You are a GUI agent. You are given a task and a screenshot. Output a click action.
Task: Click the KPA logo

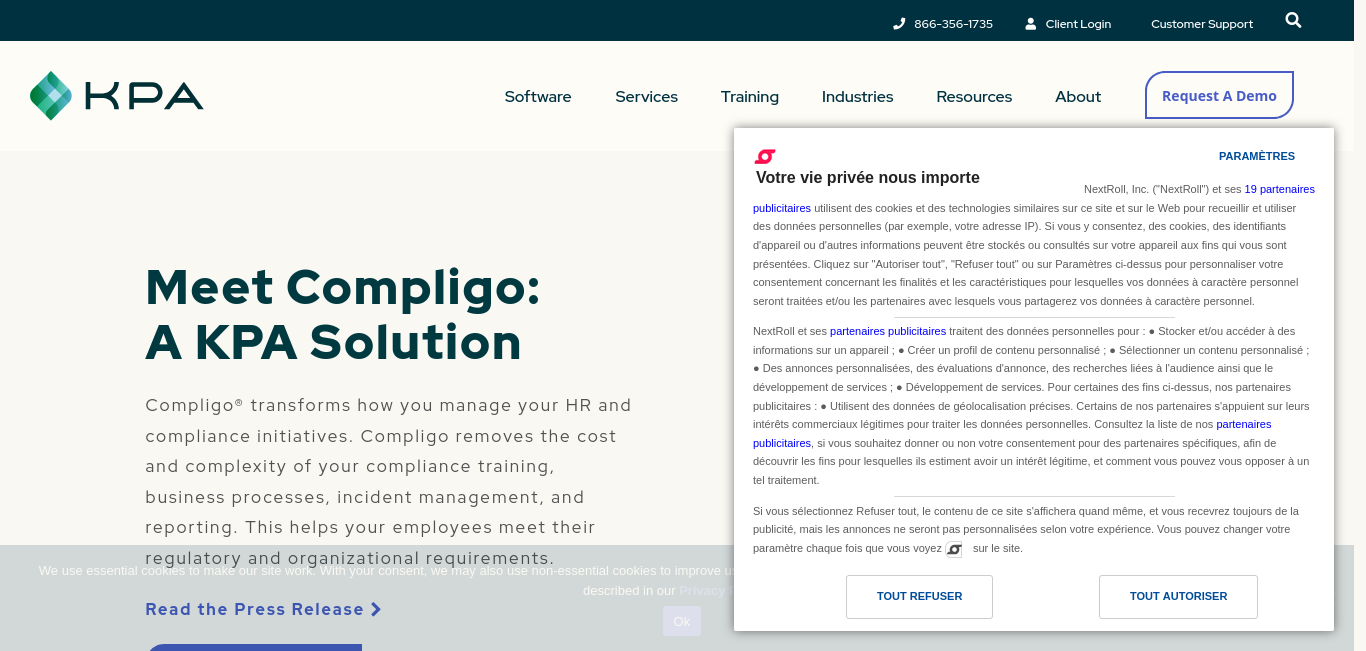pyautogui.click(x=117, y=96)
